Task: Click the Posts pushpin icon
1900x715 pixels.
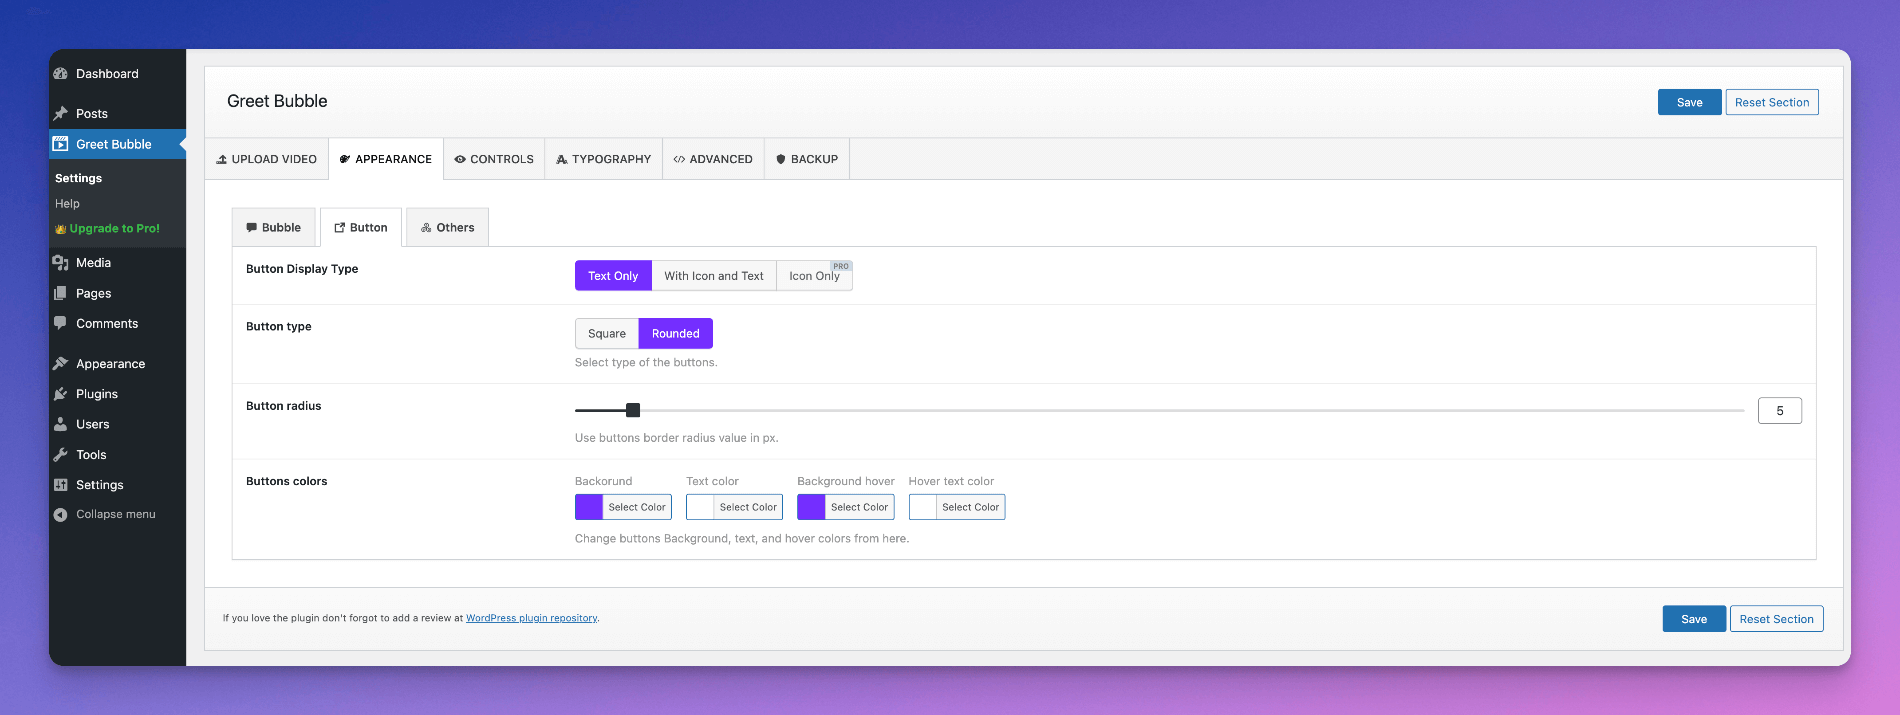Action: (x=61, y=113)
